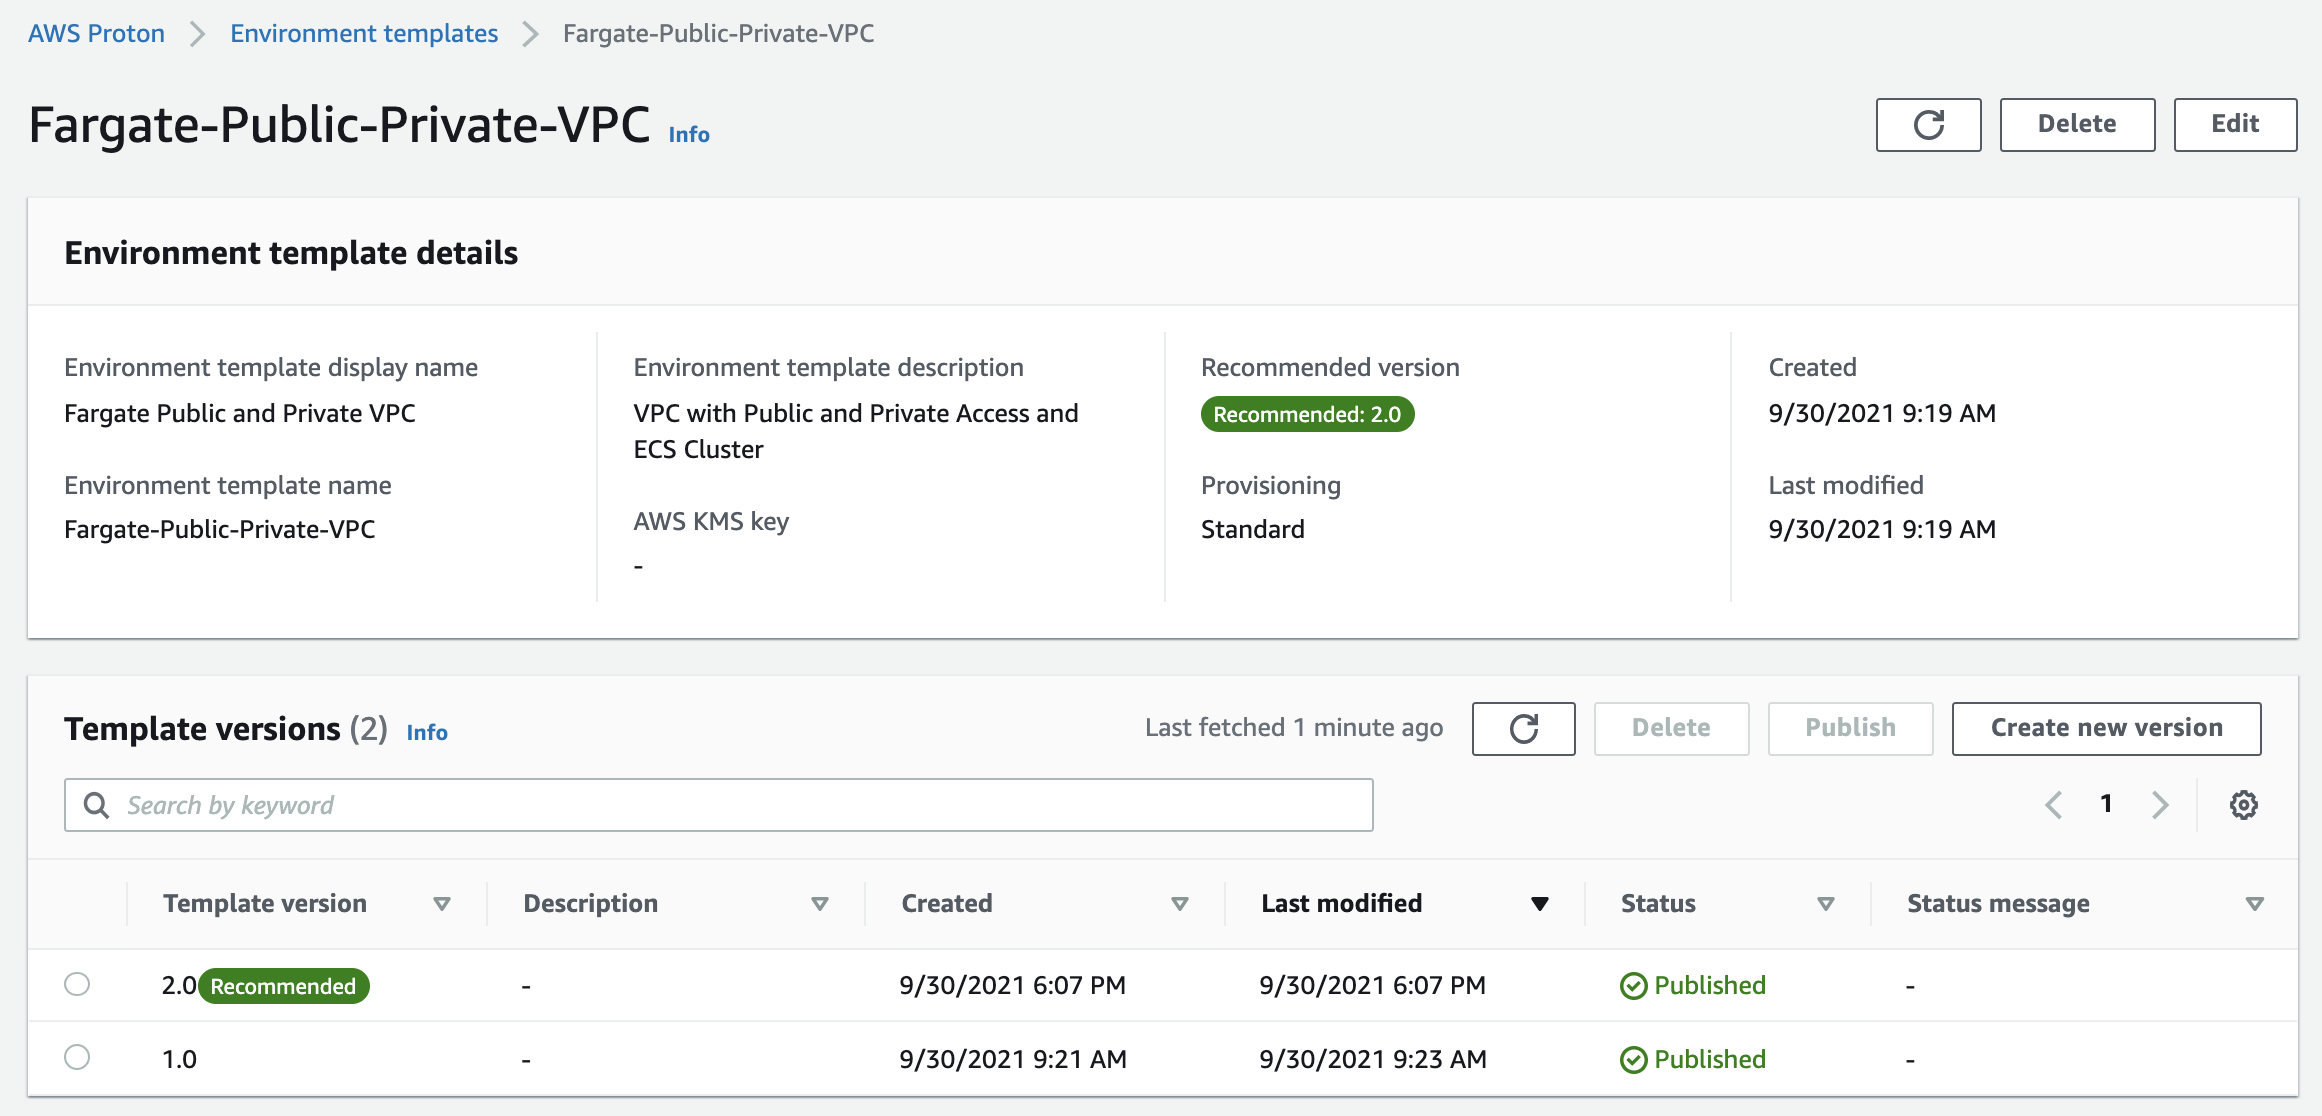Sort by Status message column arrow

[x=2255, y=904]
